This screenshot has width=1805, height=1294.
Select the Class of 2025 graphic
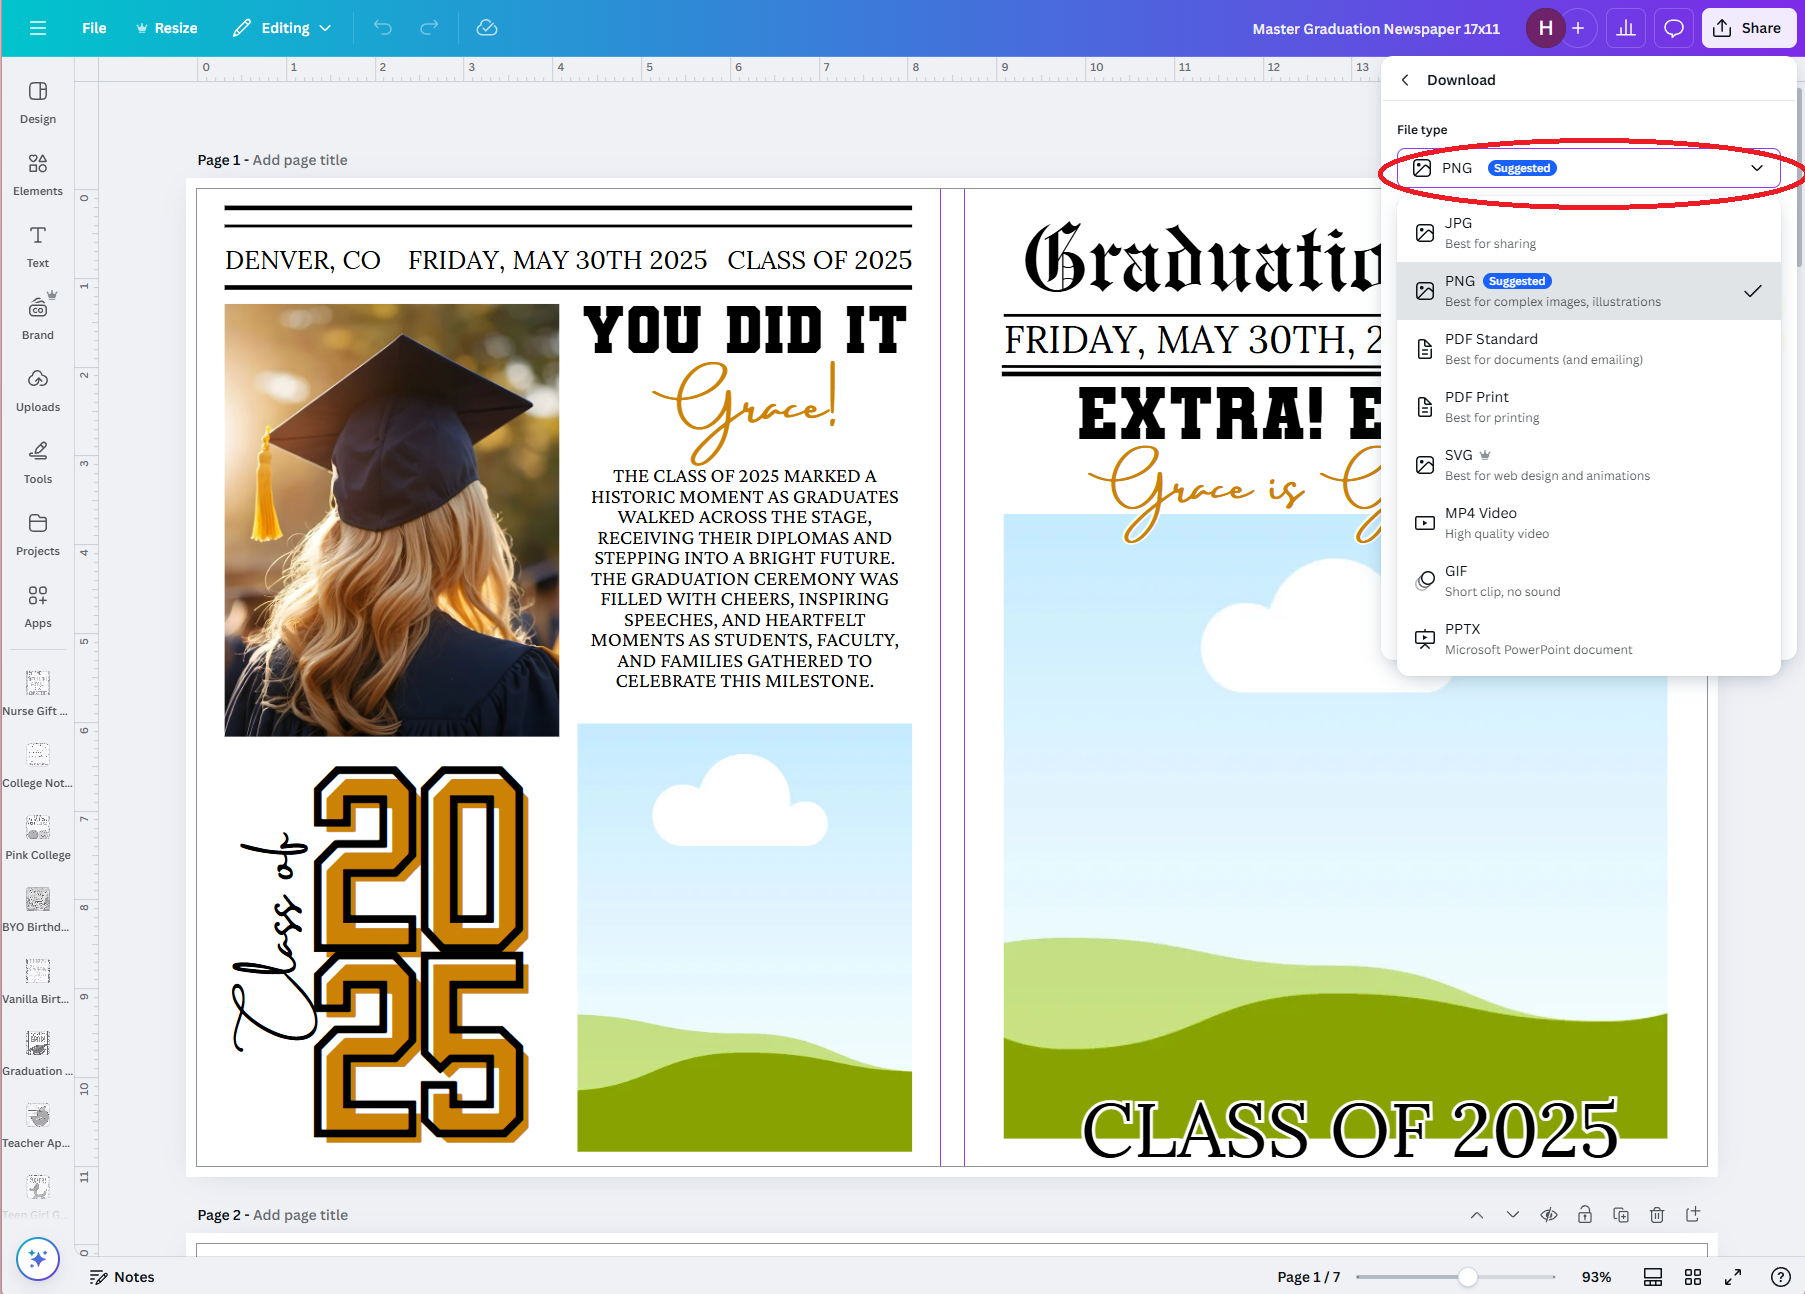click(380, 955)
